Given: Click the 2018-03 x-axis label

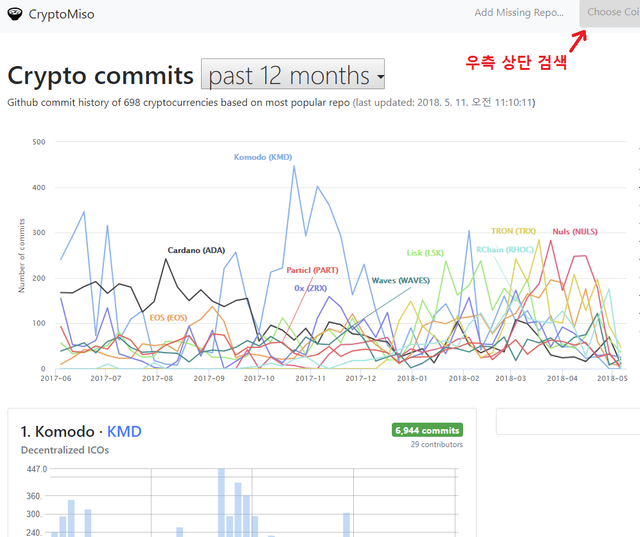Looking at the screenshot, I should pos(511,378).
